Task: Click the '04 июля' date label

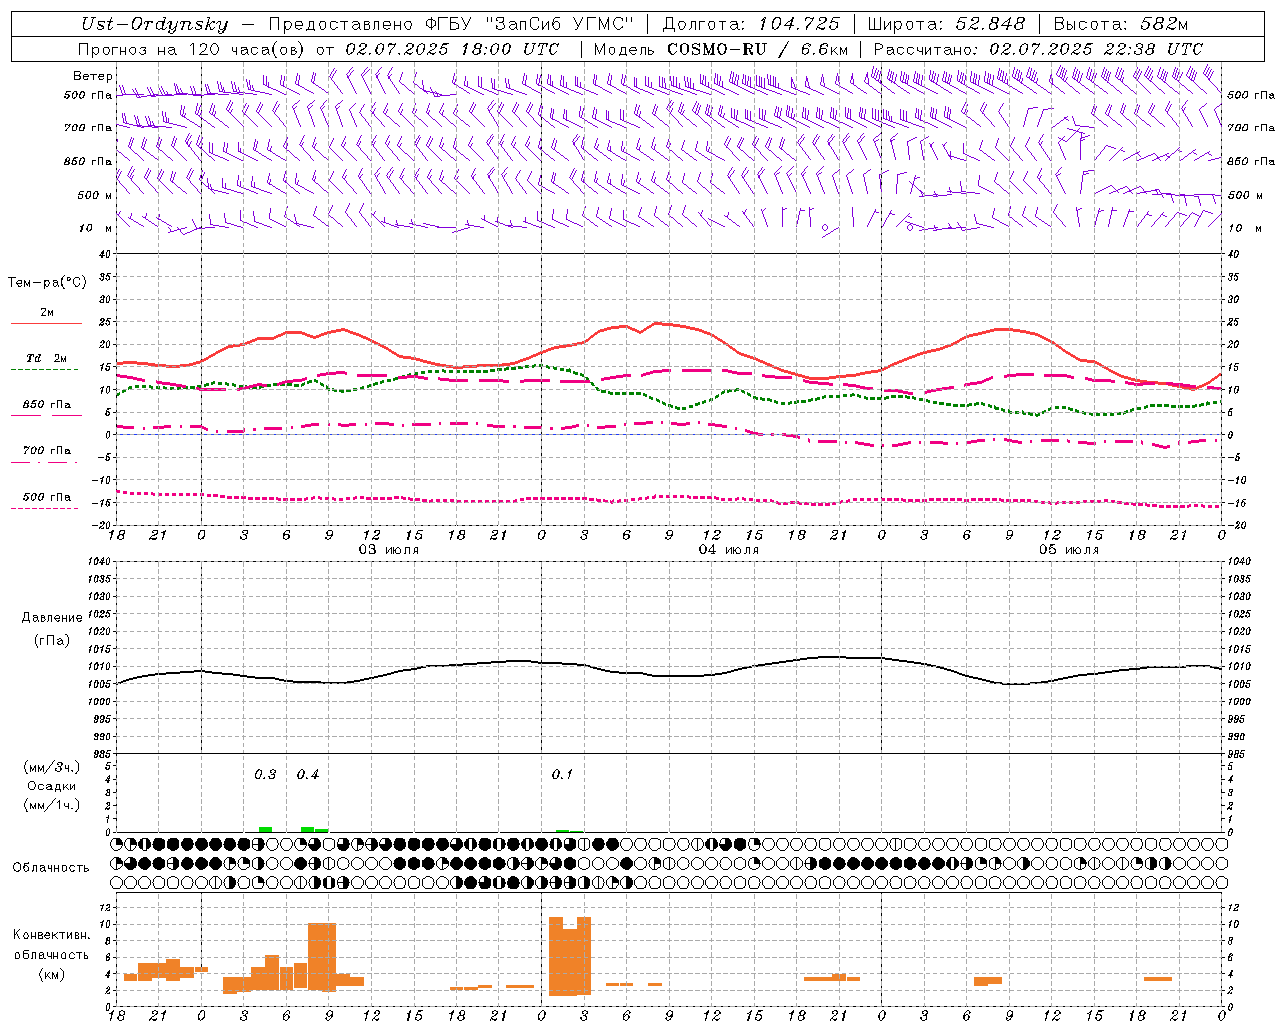Action: tap(729, 550)
